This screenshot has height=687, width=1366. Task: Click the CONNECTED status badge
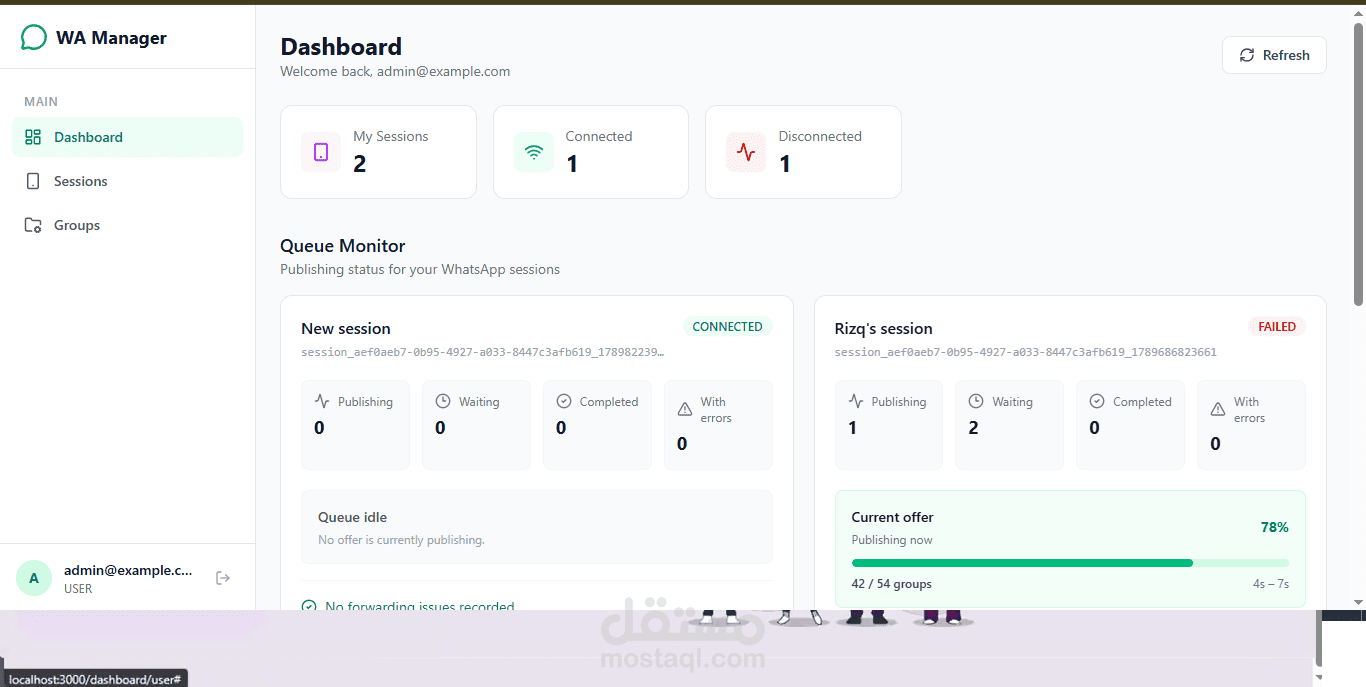point(727,327)
